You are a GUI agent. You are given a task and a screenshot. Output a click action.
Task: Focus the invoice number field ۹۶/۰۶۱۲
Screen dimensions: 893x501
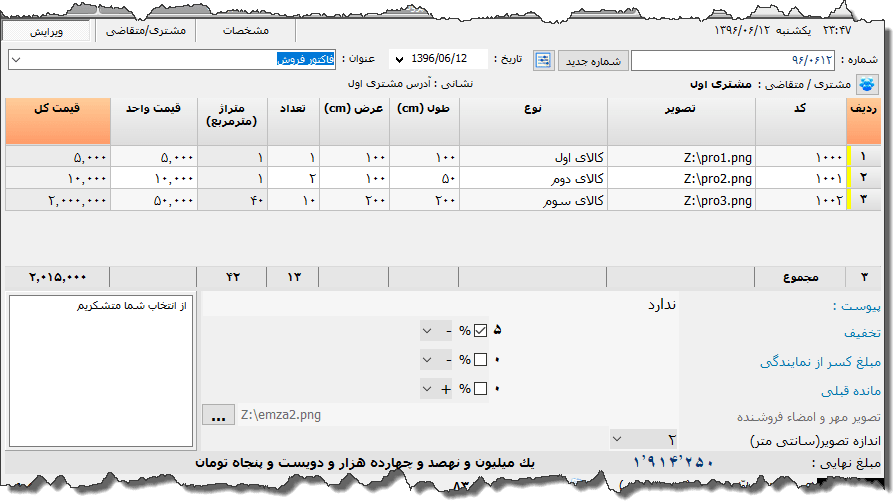[732, 60]
